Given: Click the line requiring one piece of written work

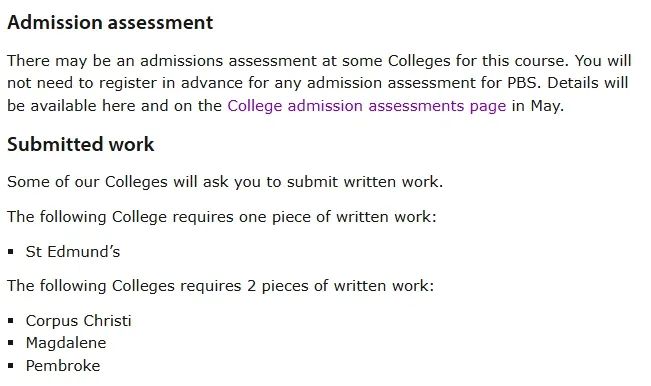Looking at the screenshot, I should tap(222, 217).
